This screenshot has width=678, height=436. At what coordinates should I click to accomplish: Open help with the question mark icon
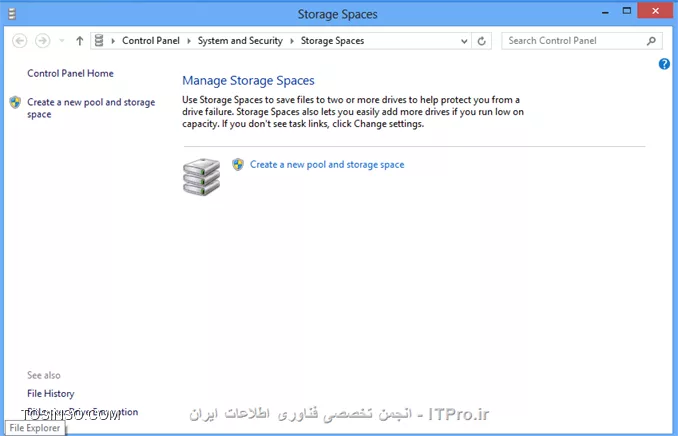pyautogui.click(x=664, y=64)
